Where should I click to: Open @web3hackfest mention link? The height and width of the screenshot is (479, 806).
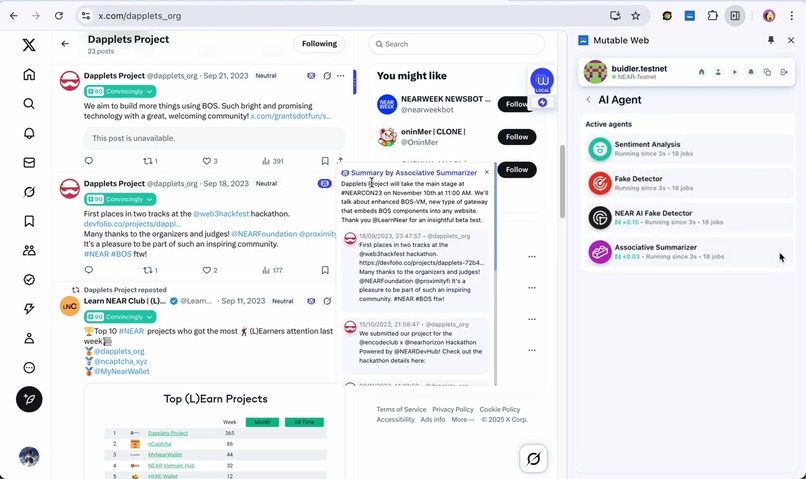pyautogui.click(x=221, y=214)
